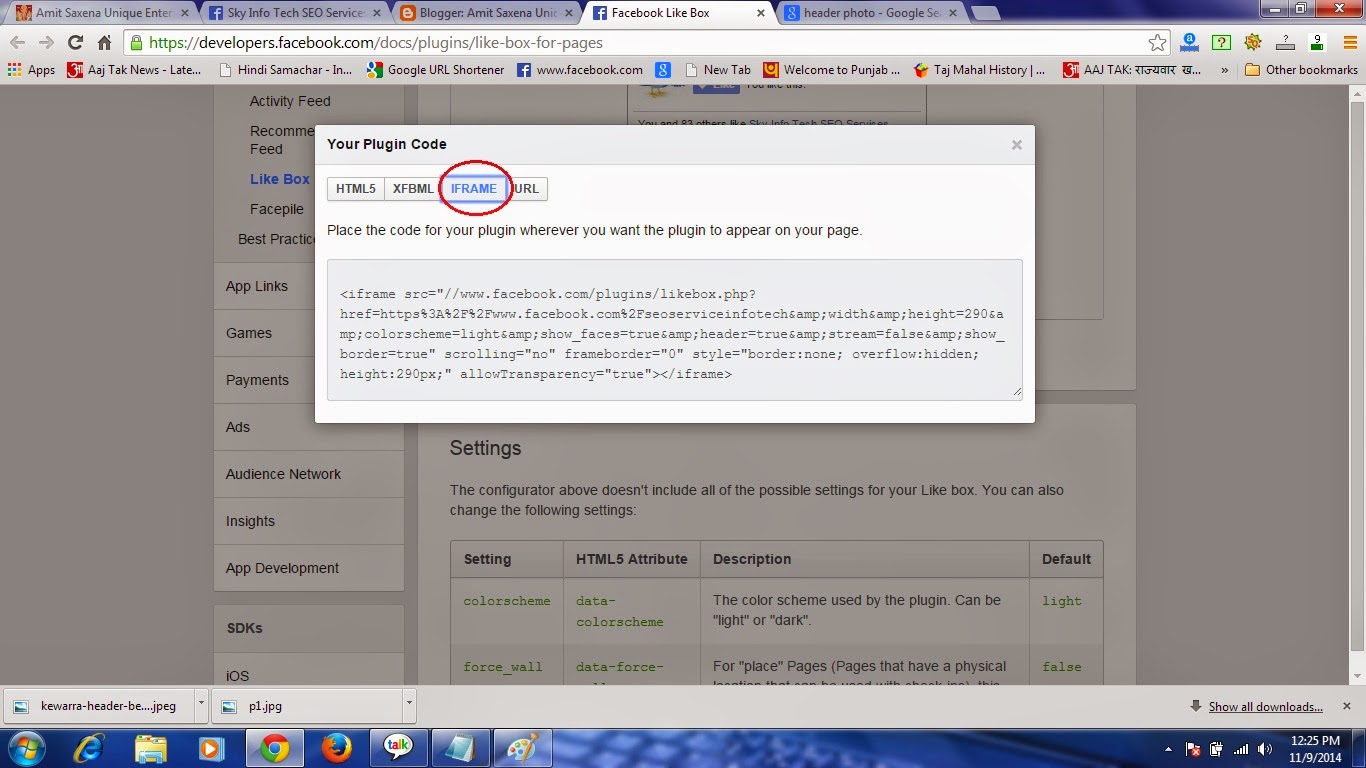This screenshot has width=1366, height=768.
Task: Select the HTML5 code tab
Action: point(355,188)
